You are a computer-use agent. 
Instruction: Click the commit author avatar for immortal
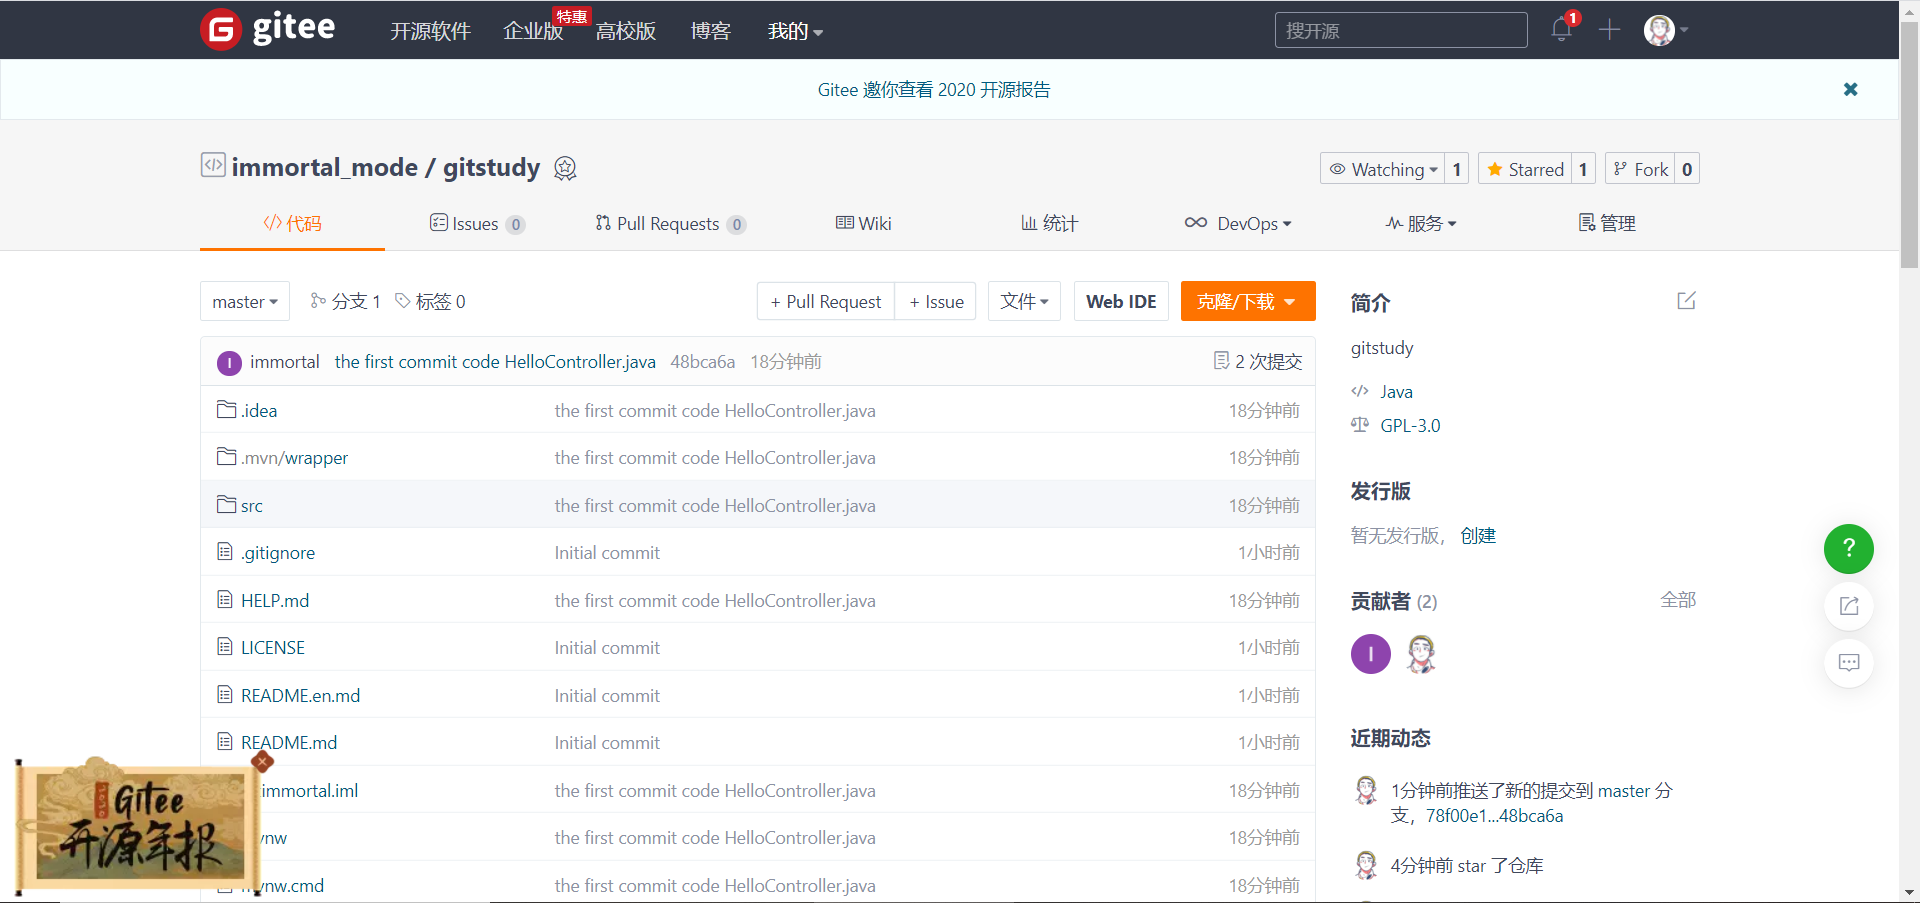[x=229, y=362]
